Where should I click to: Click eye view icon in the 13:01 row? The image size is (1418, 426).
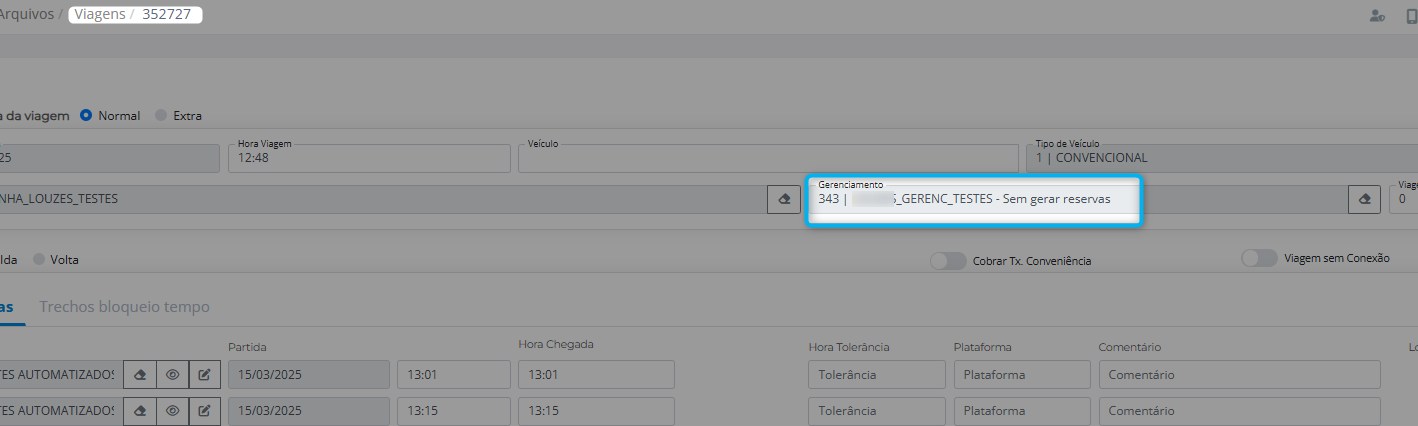coord(172,375)
